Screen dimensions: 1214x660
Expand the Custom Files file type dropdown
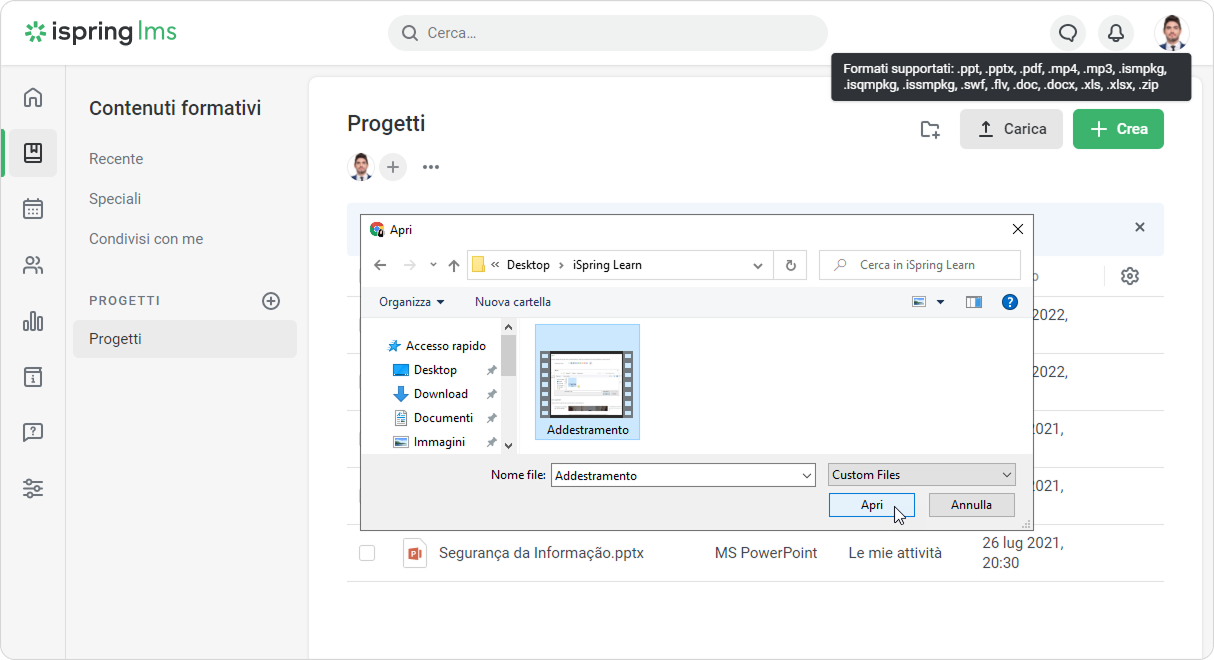pos(1006,475)
